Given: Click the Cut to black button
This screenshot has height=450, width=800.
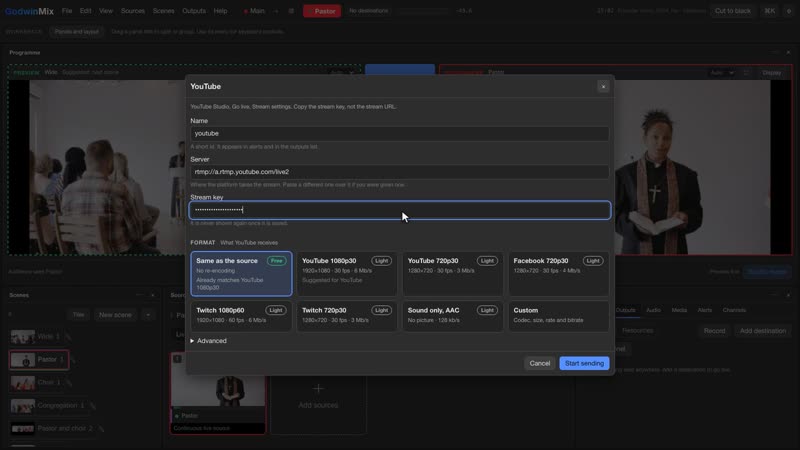Looking at the screenshot, I should (x=732, y=11).
